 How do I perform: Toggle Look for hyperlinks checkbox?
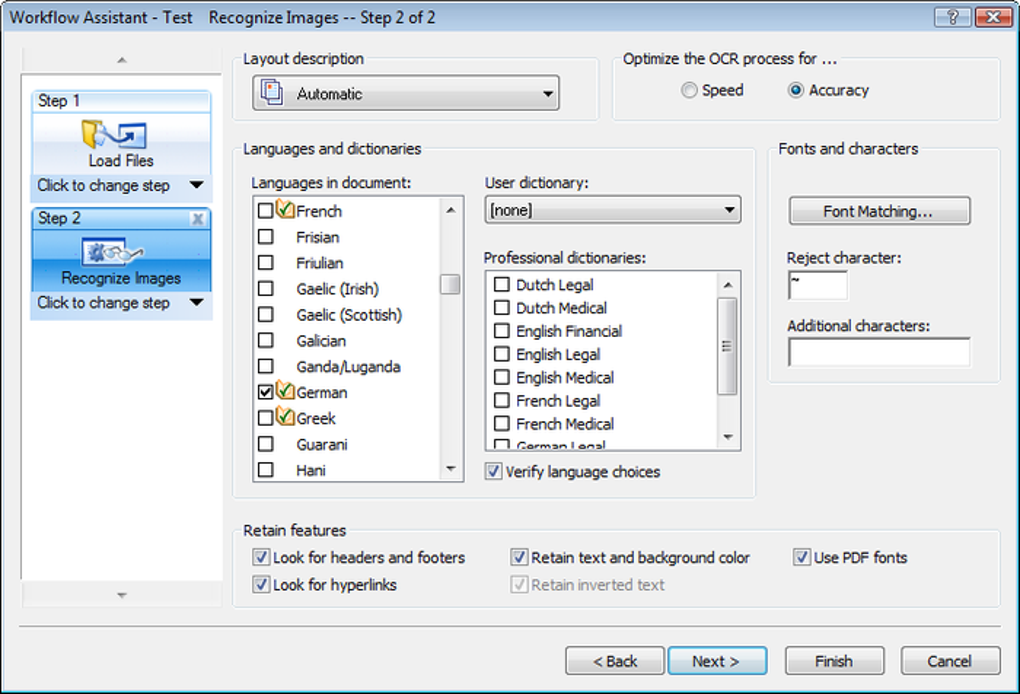click(262, 585)
